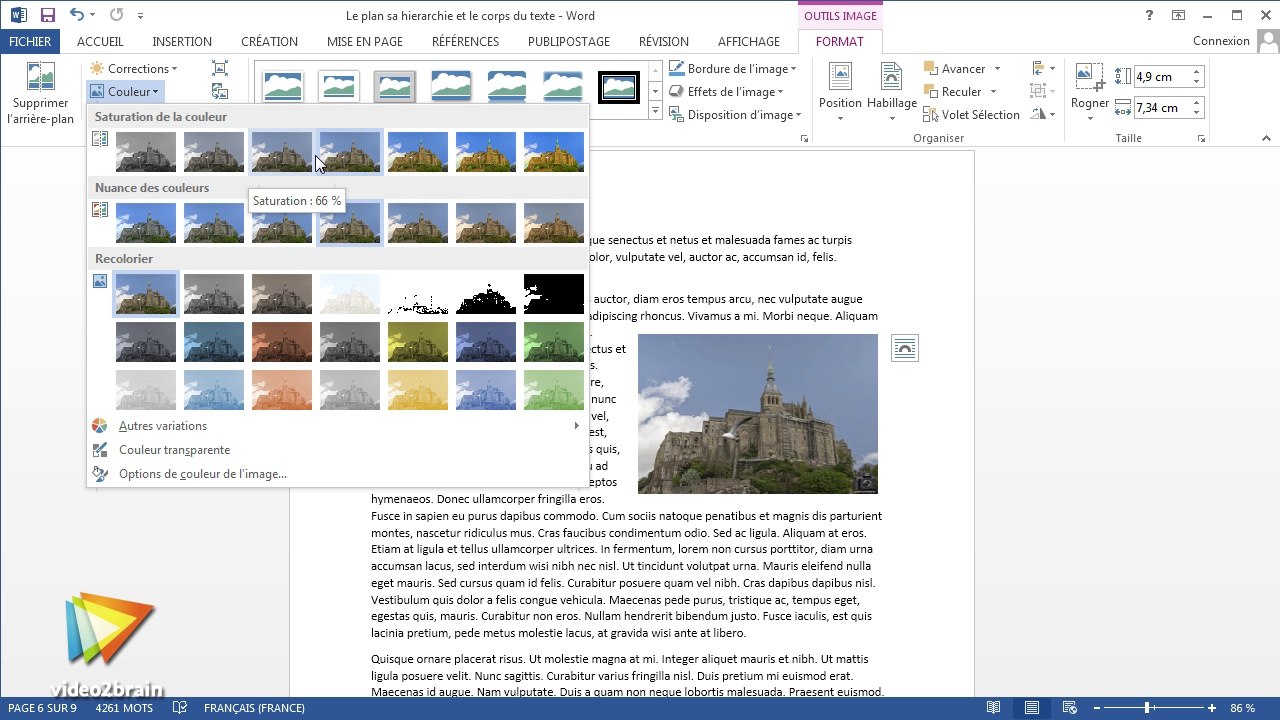This screenshot has height=720, width=1280.
Task: Open the Reculer dropdown arrow
Action: (x=993, y=92)
